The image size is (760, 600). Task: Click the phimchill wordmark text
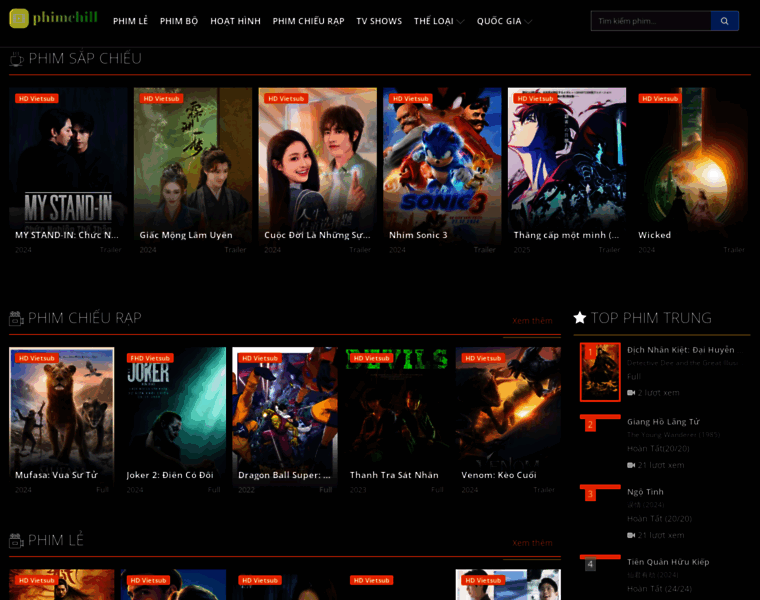(x=65, y=18)
